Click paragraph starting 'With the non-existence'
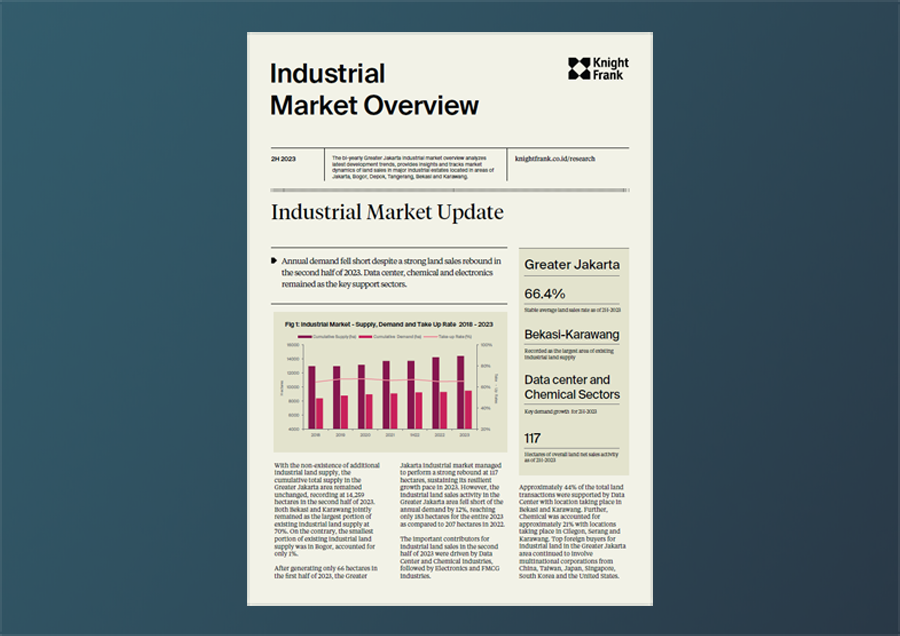The image size is (900, 636). click(x=327, y=510)
